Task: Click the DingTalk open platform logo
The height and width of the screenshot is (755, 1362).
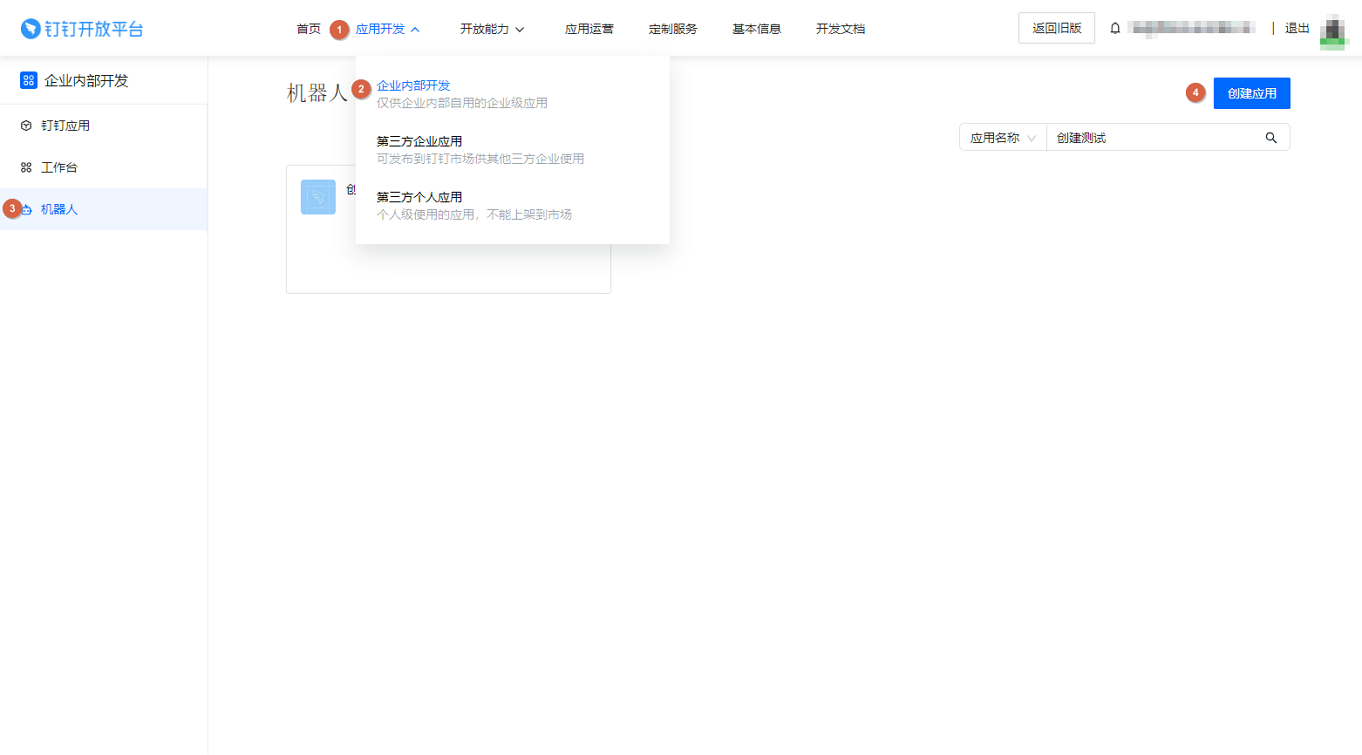Action: tap(82, 28)
